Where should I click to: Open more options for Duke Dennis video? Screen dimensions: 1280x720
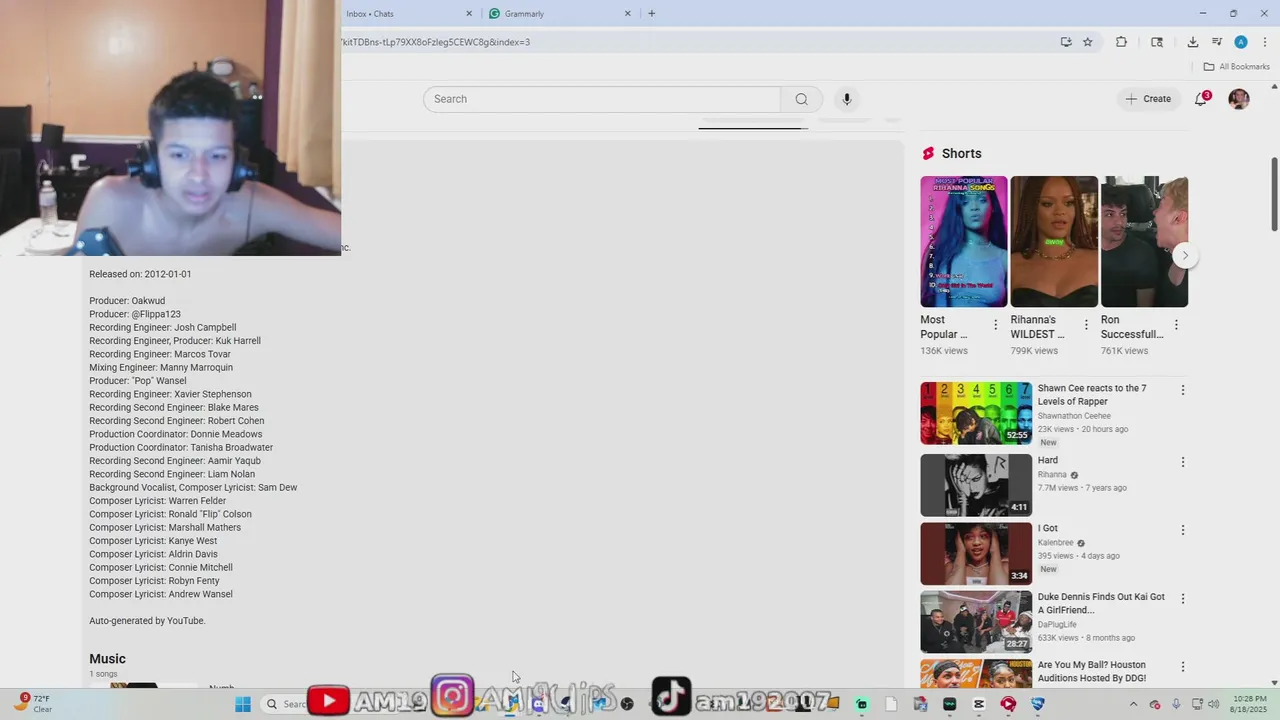point(1183,598)
